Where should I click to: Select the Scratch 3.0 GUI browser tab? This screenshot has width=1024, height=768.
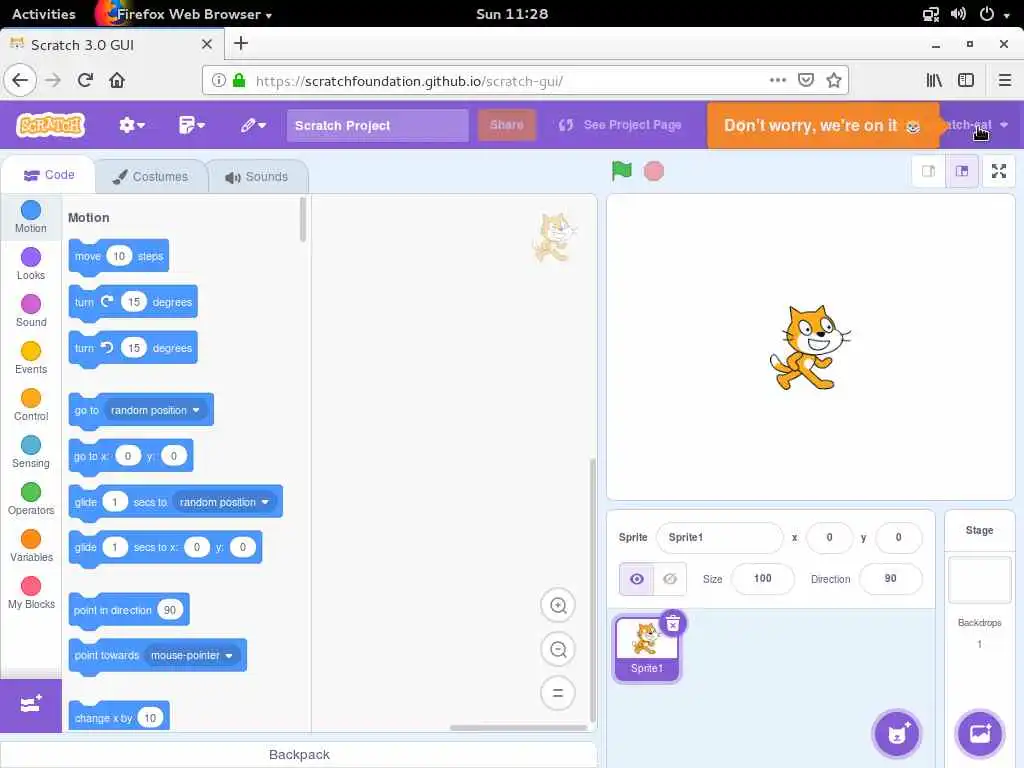pos(111,44)
